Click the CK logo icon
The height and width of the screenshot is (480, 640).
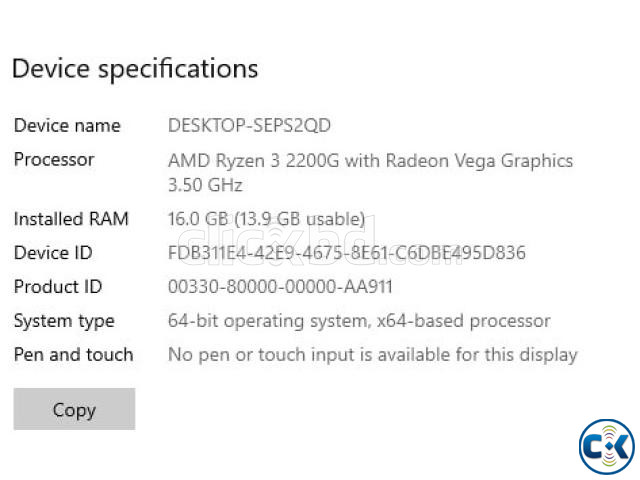click(607, 446)
